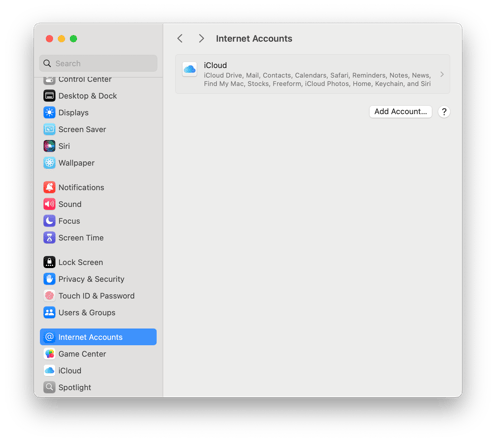This screenshot has height=442, width=496.
Task: Select the Wallpaper label in sidebar
Action: (x=76, y=163)
